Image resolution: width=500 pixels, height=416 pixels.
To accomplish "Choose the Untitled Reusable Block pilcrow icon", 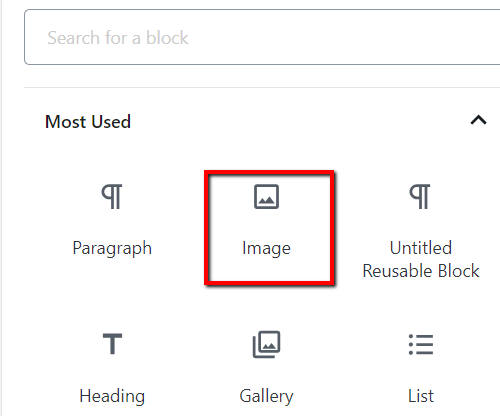I will (x=420, y=197).
